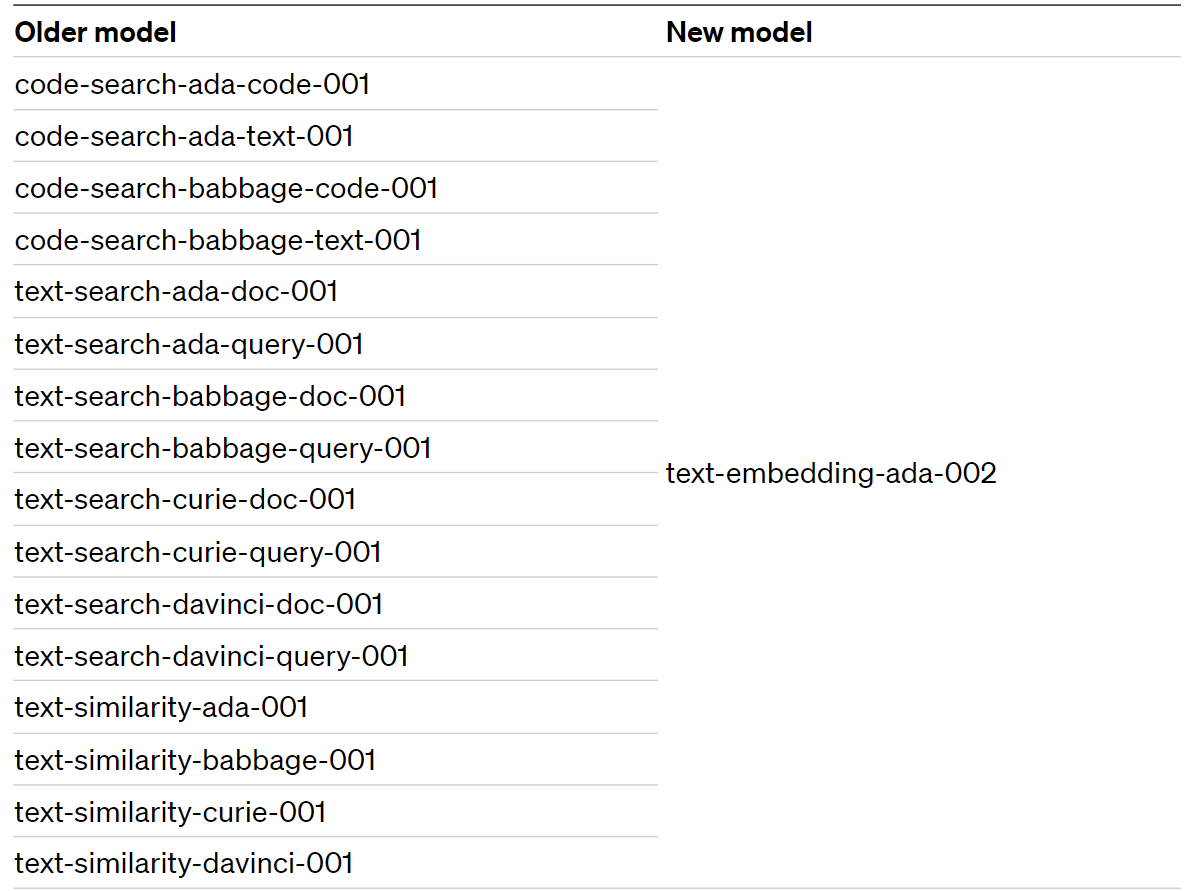This screenshot has height=891, width=1185.
Task: Click the text-search-davinci-query-001 cell
Action: coord(211,656)
